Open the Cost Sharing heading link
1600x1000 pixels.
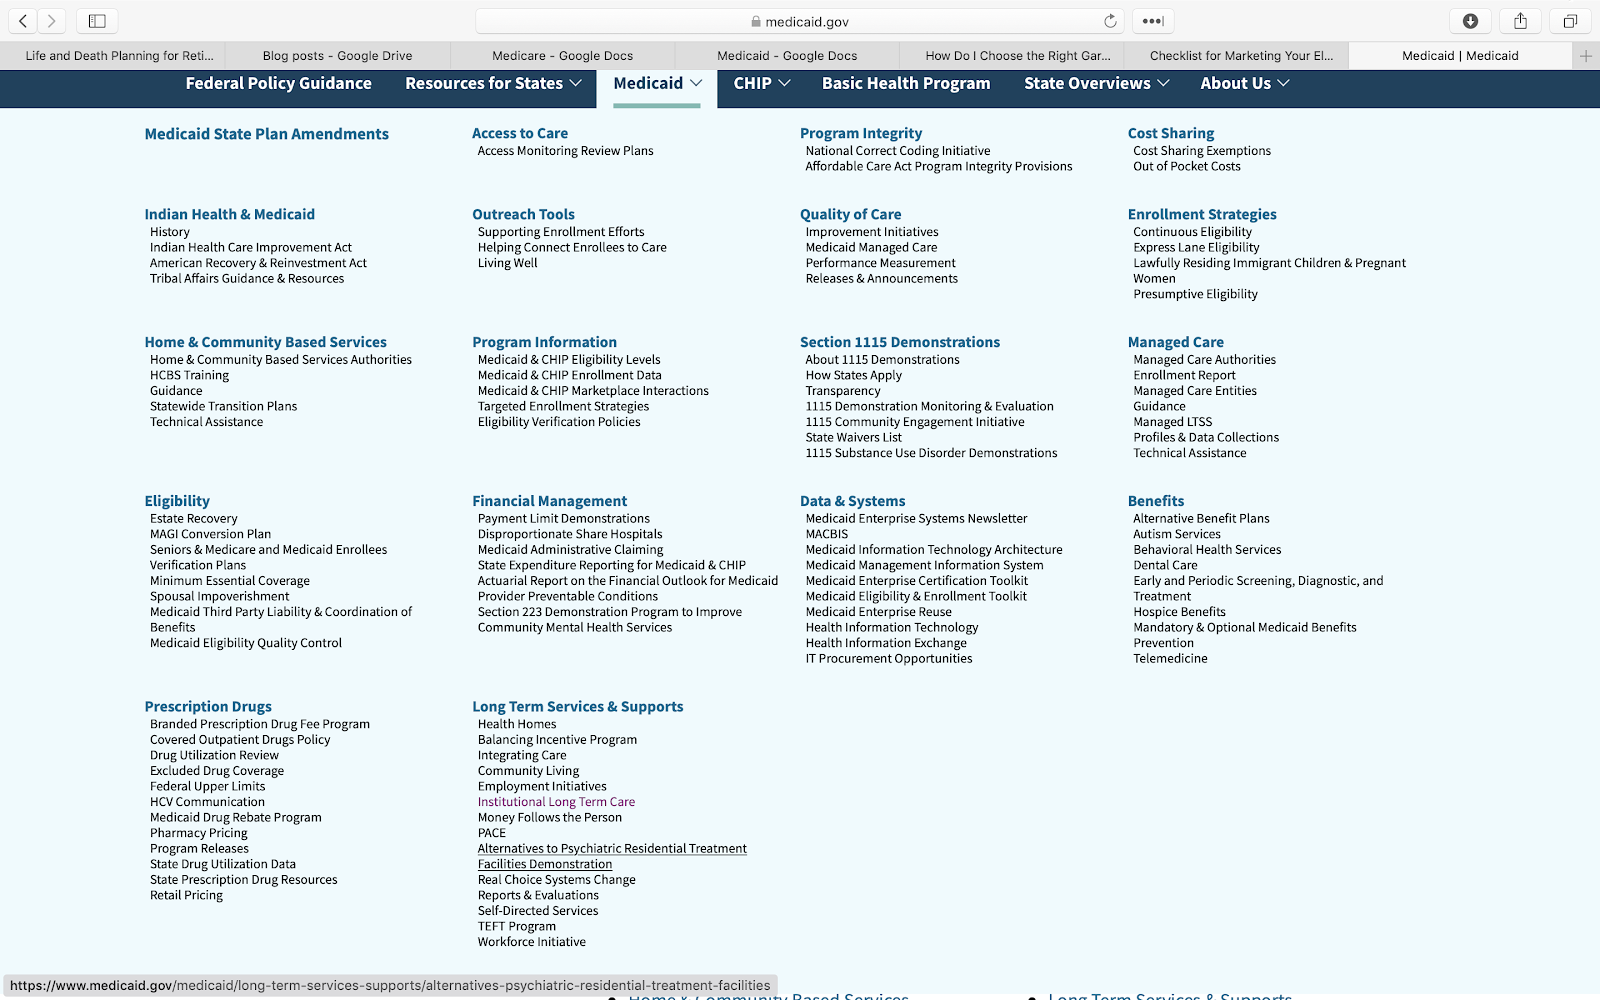click(1171, 133)
